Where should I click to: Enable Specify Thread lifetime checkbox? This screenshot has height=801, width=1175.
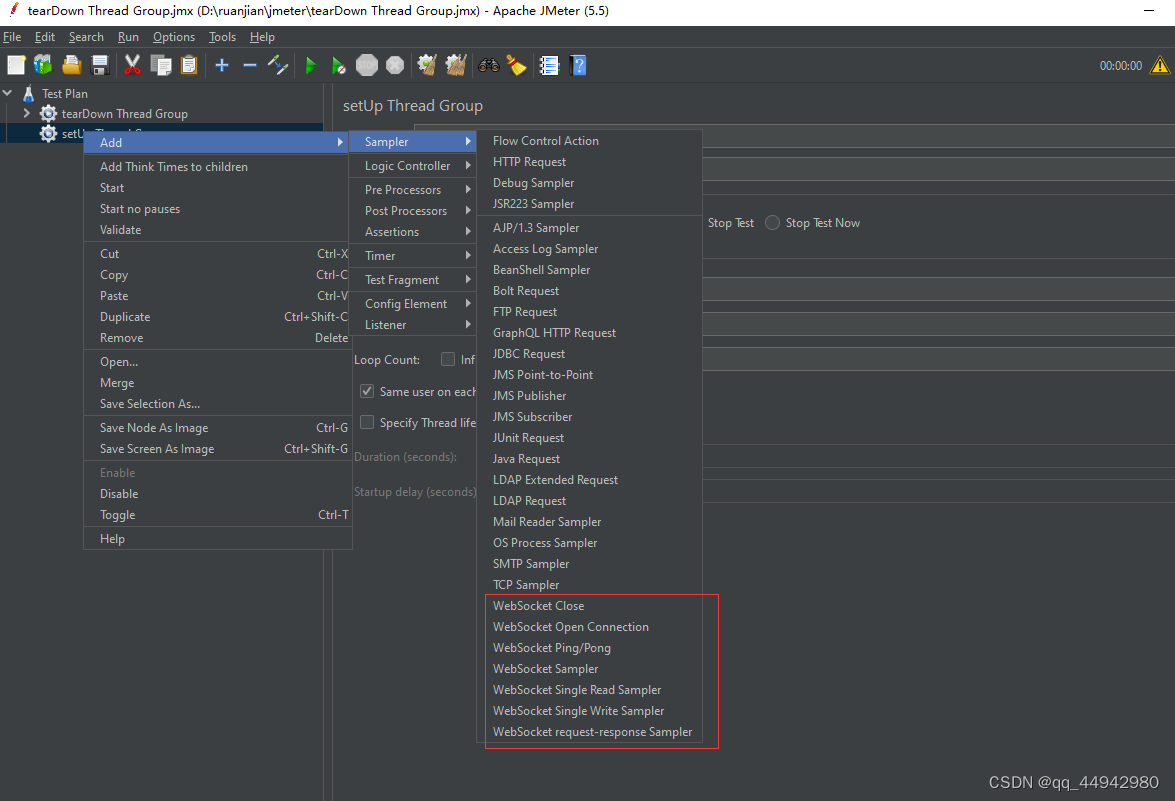point(367,422)
